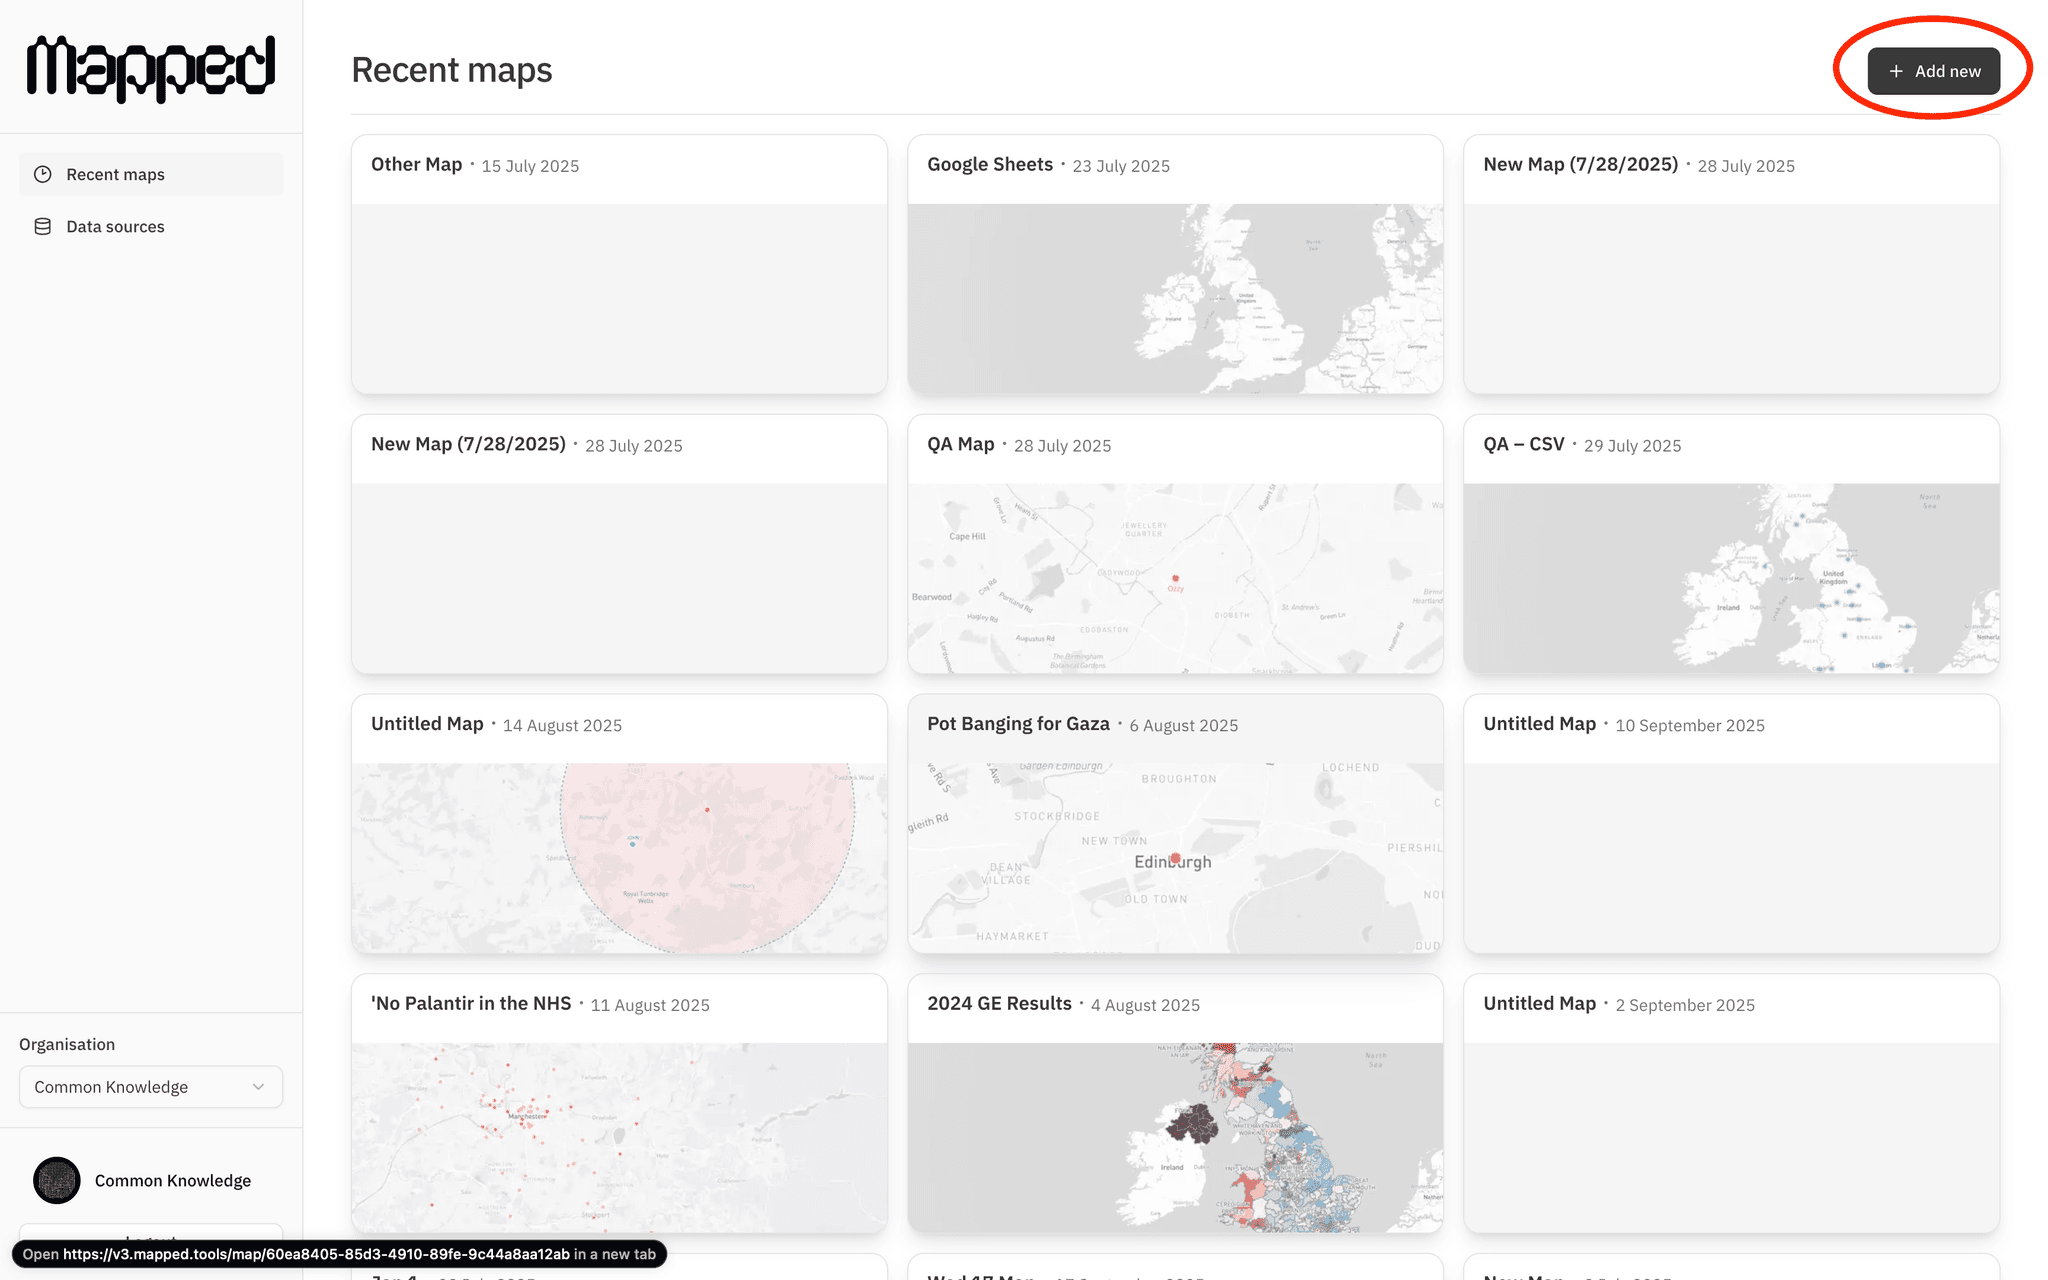Open the Organisation dropdown chevron
This screenshot has height=1280, width=2048.
pyautogui.click(x=258, y=1087)
